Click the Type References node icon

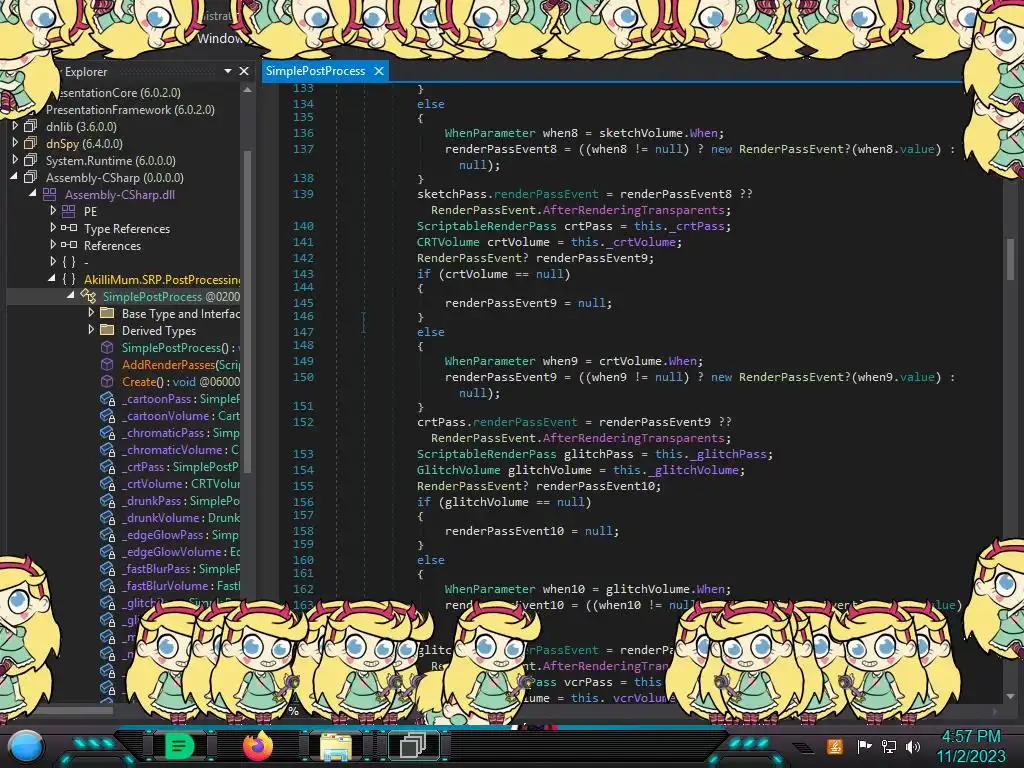click(x=69, y=228)
